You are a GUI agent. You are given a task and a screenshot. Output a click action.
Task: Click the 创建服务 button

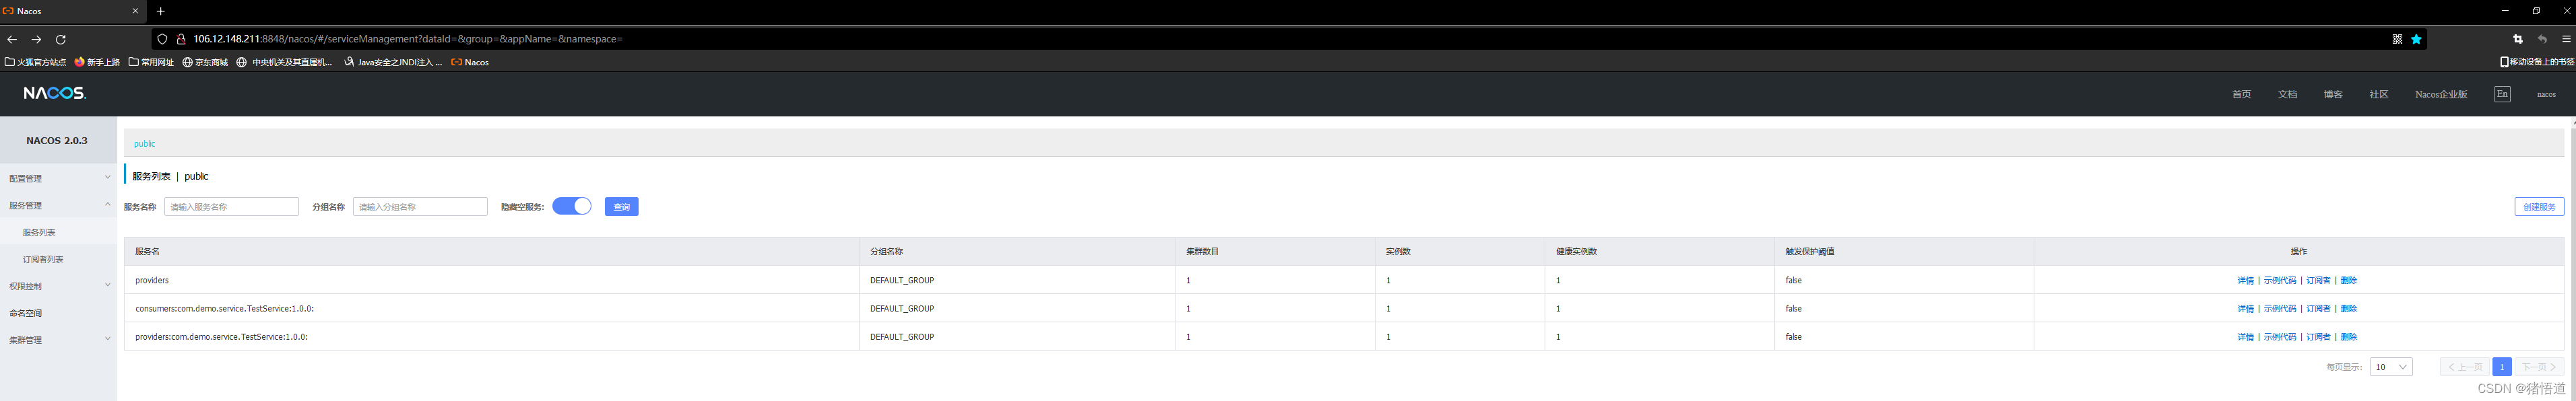coord(2539,206)
